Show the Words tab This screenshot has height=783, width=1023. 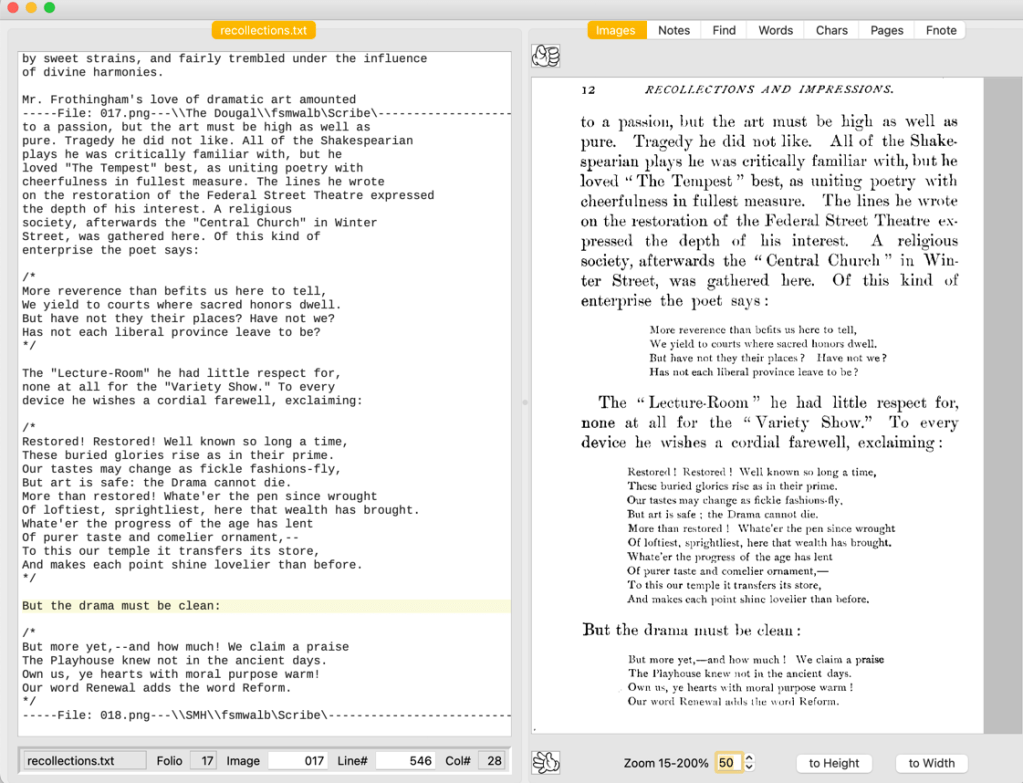[x=775, y=30]
